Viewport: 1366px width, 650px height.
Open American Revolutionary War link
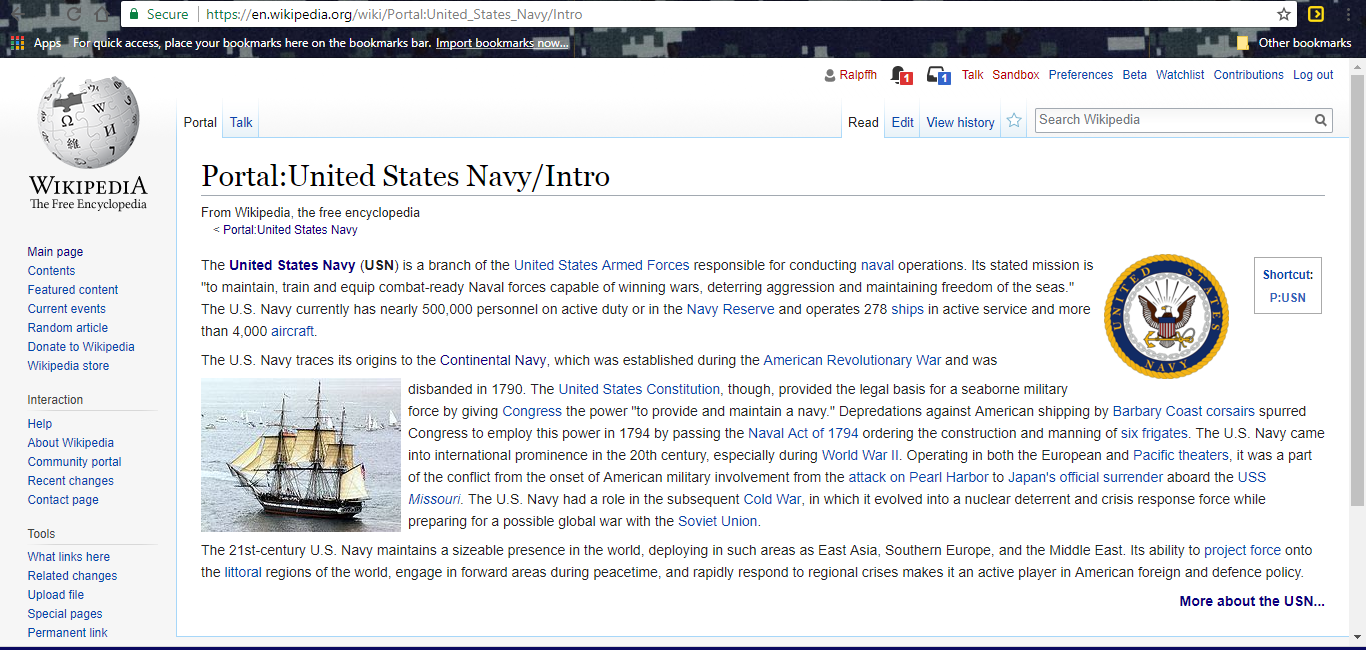coord(852,360)
